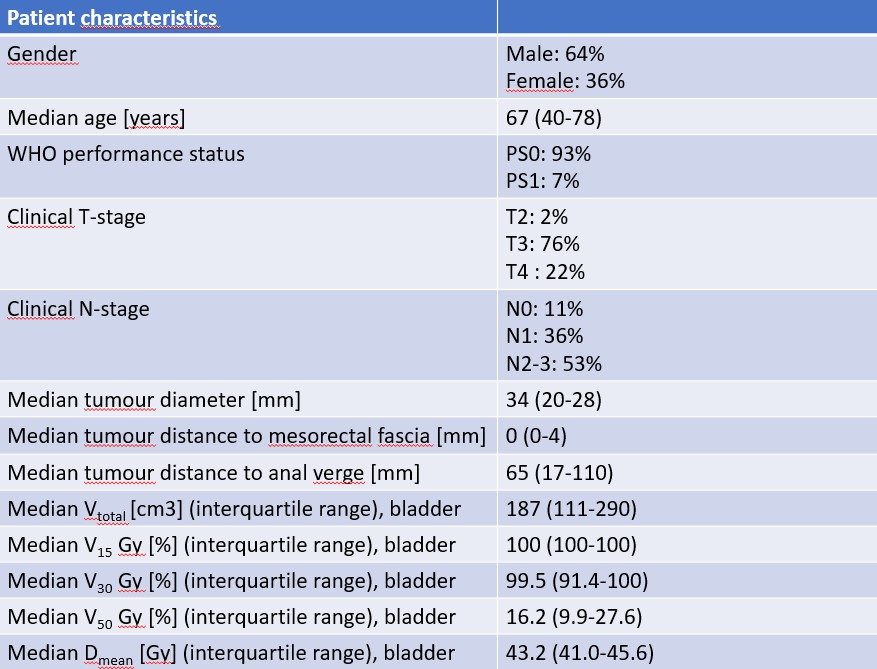Click the 65 (17-110) anal verge value
Viewport: 877px width, 669px height.
click(559, 473)
